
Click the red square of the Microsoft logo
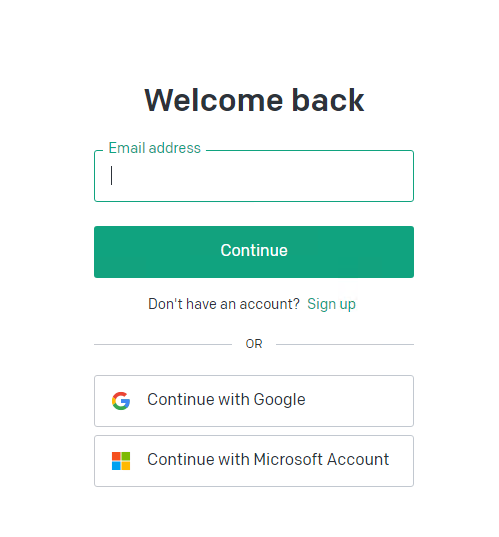[x=116, y=456]
